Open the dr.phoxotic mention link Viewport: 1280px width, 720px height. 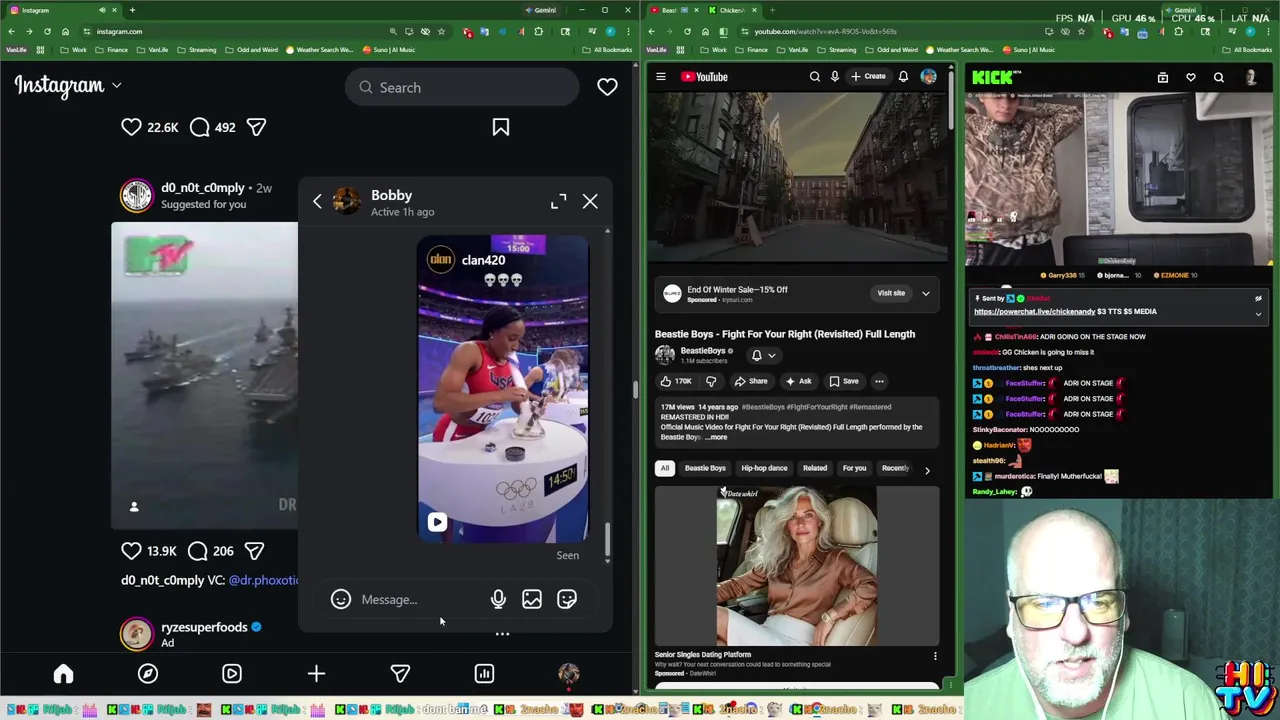(264, 580)
